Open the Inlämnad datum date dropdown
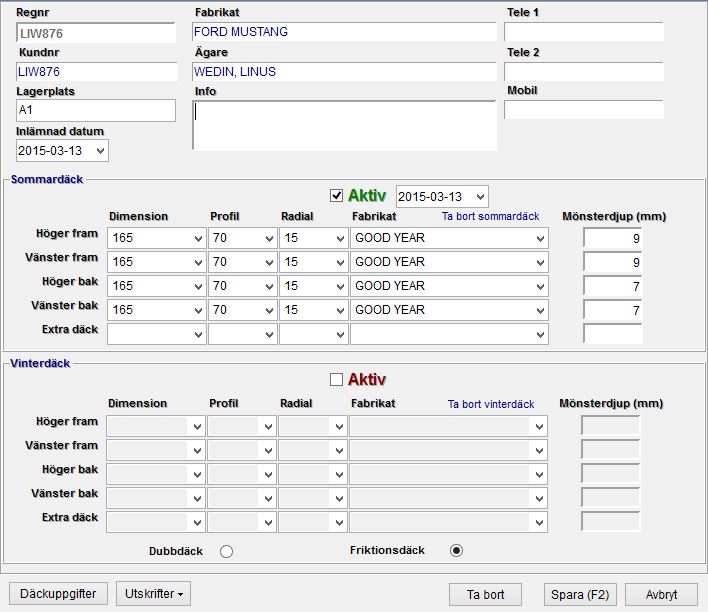Viewport: 708px width, 612px height. tap(101, 151)
